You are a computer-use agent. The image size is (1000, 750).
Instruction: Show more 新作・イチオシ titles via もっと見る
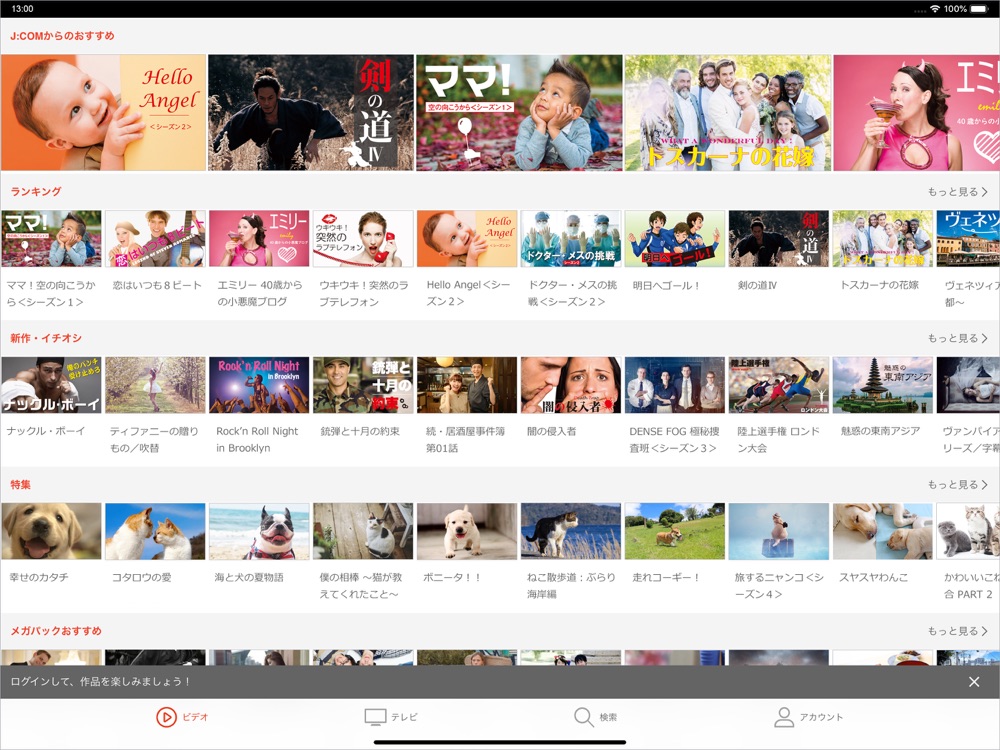click(957, 338)
